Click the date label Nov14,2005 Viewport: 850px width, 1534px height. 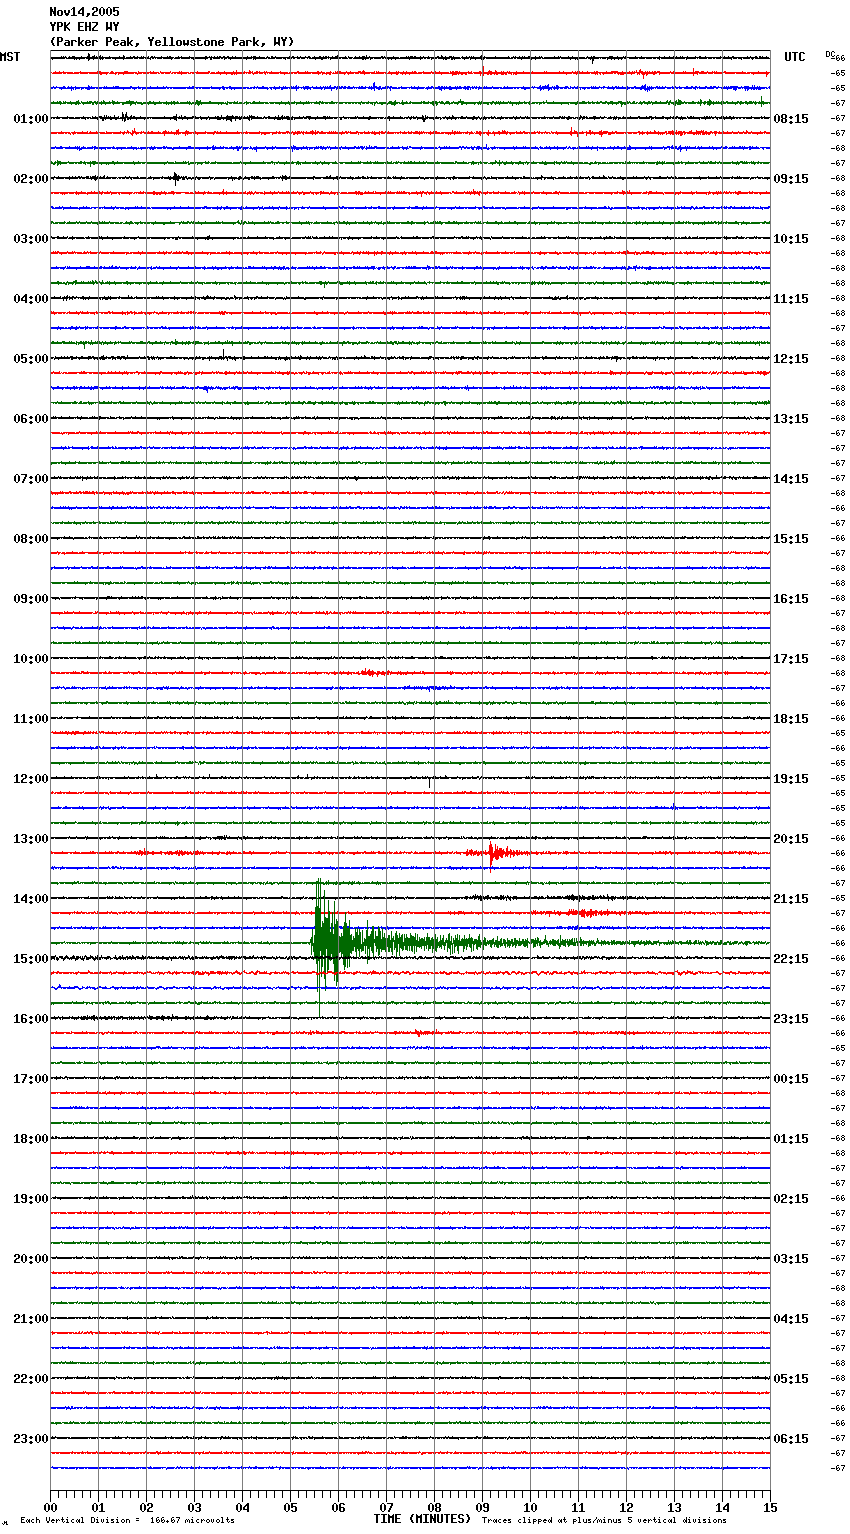(x=84, y=12)
